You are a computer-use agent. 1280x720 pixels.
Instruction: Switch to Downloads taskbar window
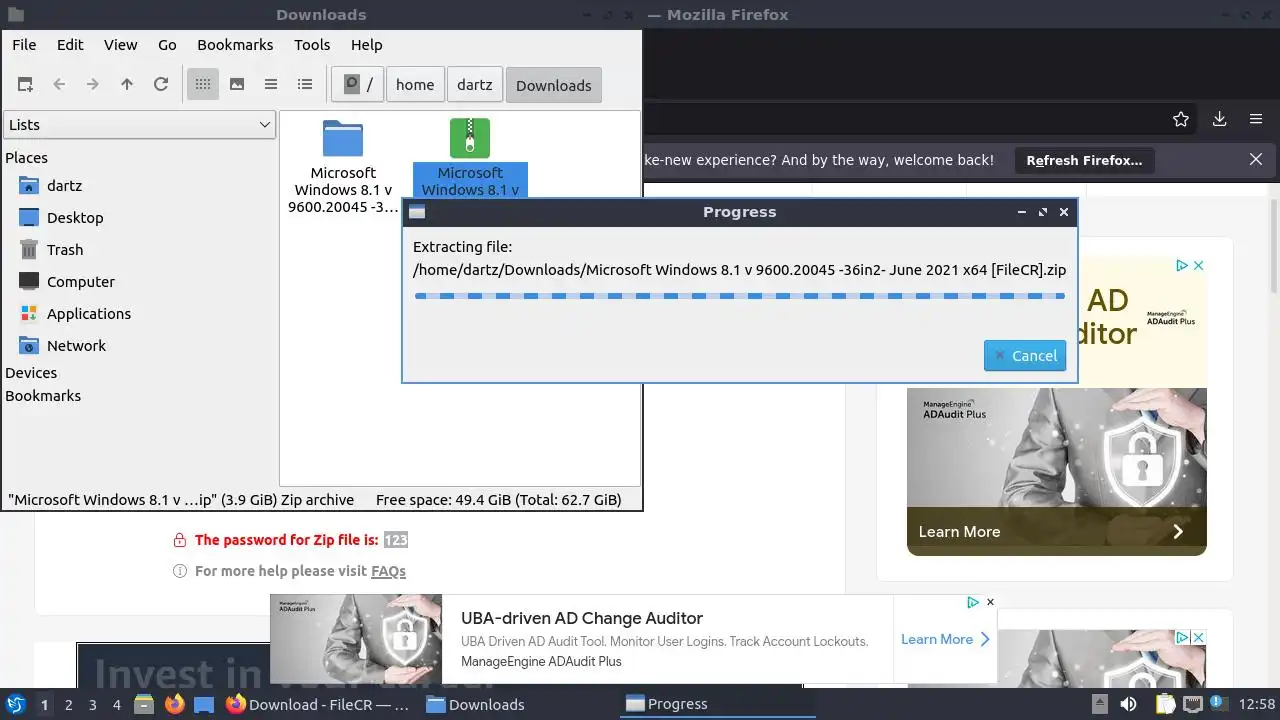point(476,704)
